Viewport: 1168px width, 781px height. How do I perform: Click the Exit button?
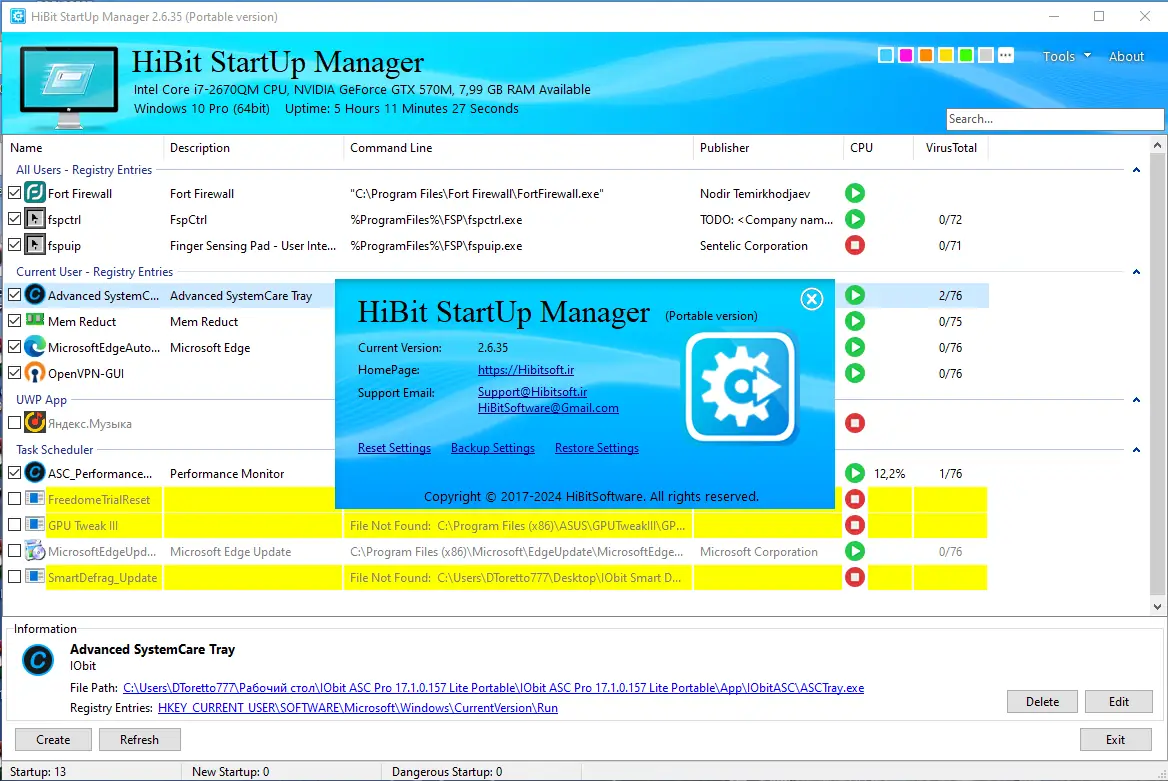(x=1115, y=739)
